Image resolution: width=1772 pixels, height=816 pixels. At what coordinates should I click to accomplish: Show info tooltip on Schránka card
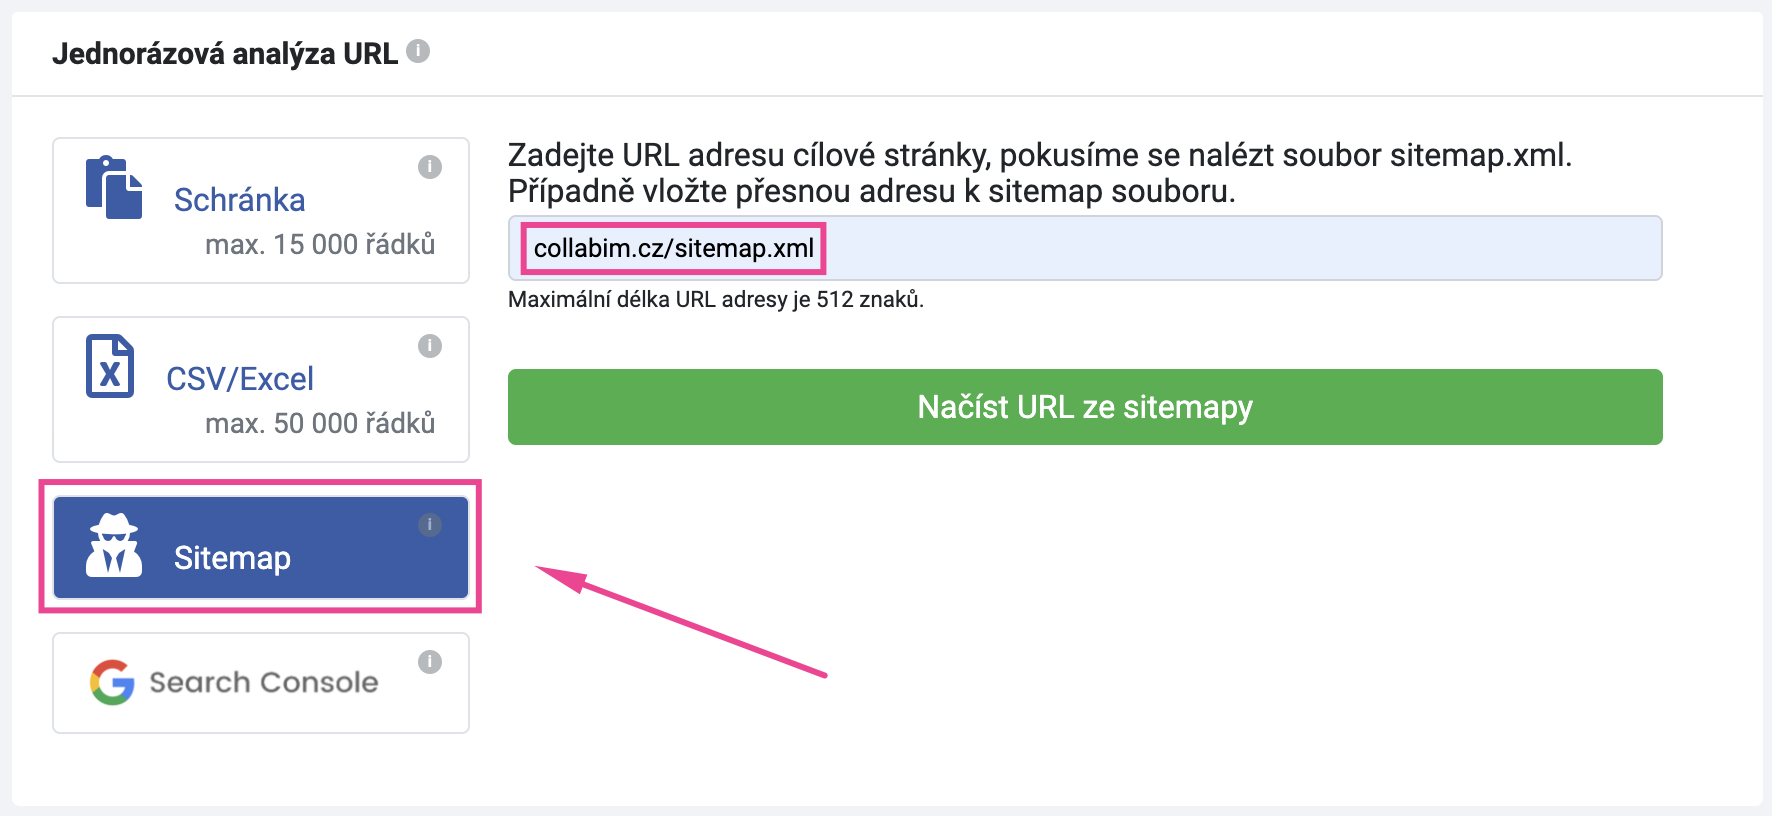coord(430,167)
